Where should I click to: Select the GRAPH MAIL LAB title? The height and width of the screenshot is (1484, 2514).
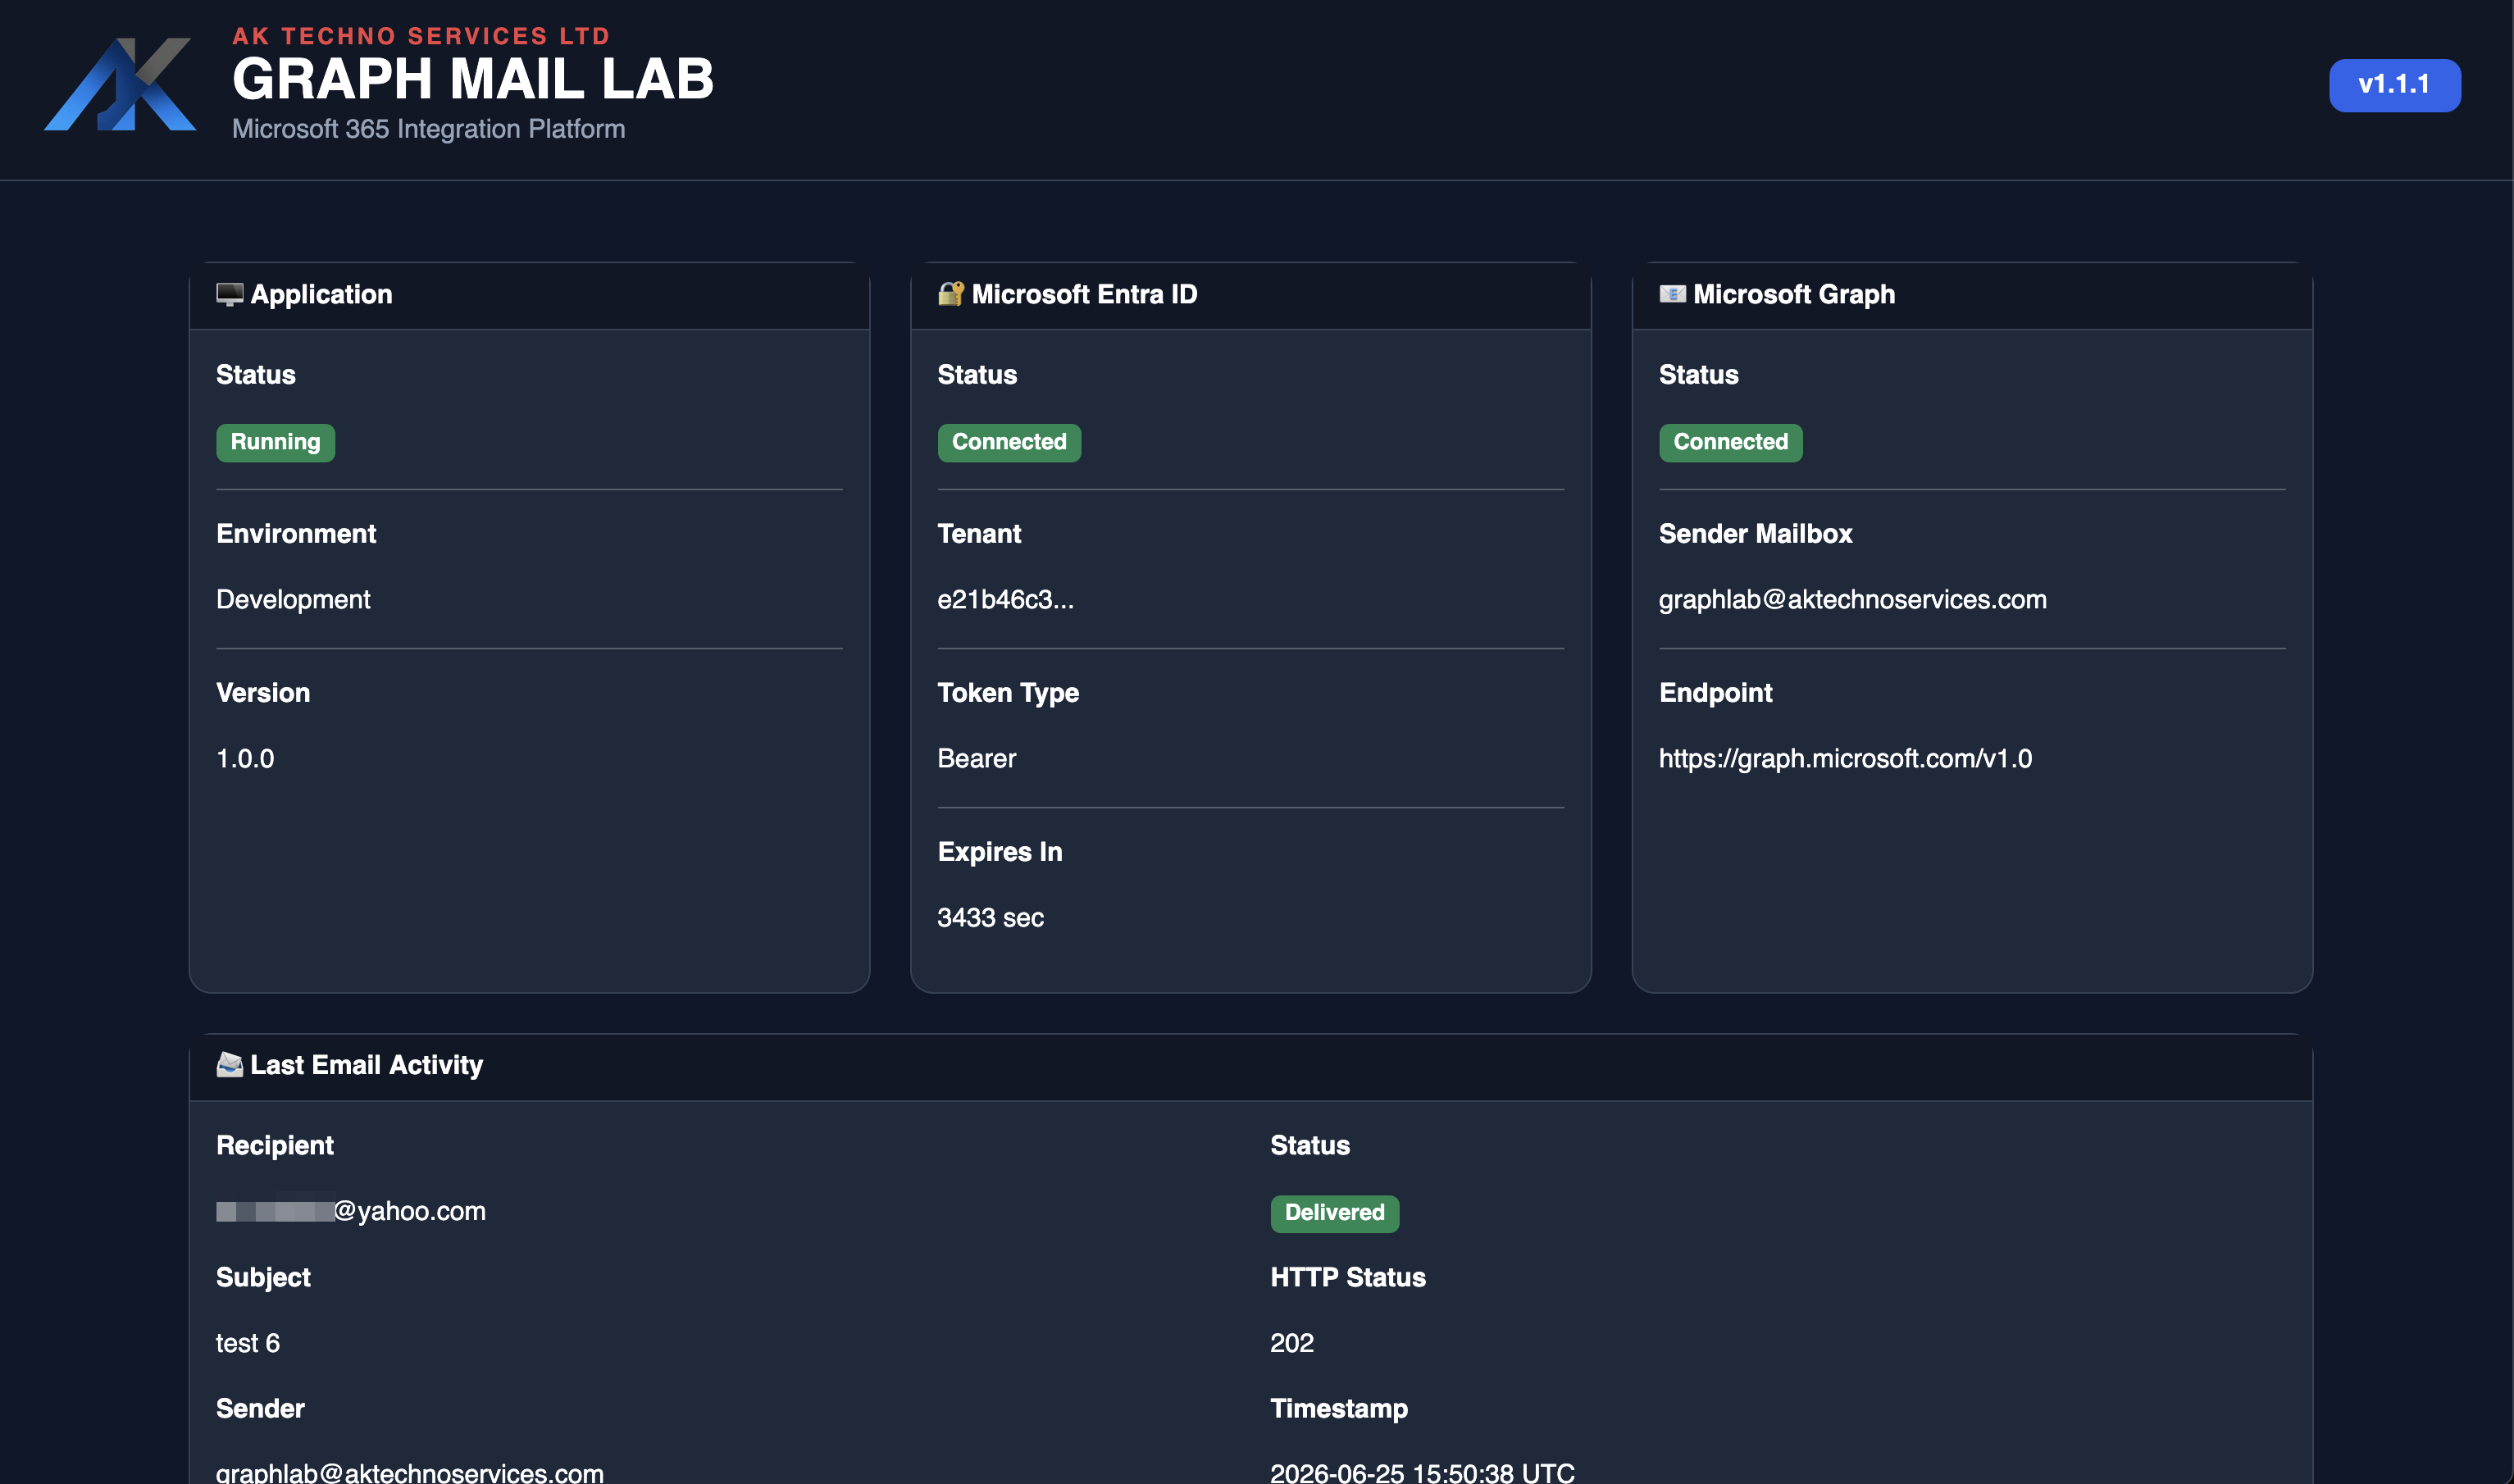click(x=473, y=79)
